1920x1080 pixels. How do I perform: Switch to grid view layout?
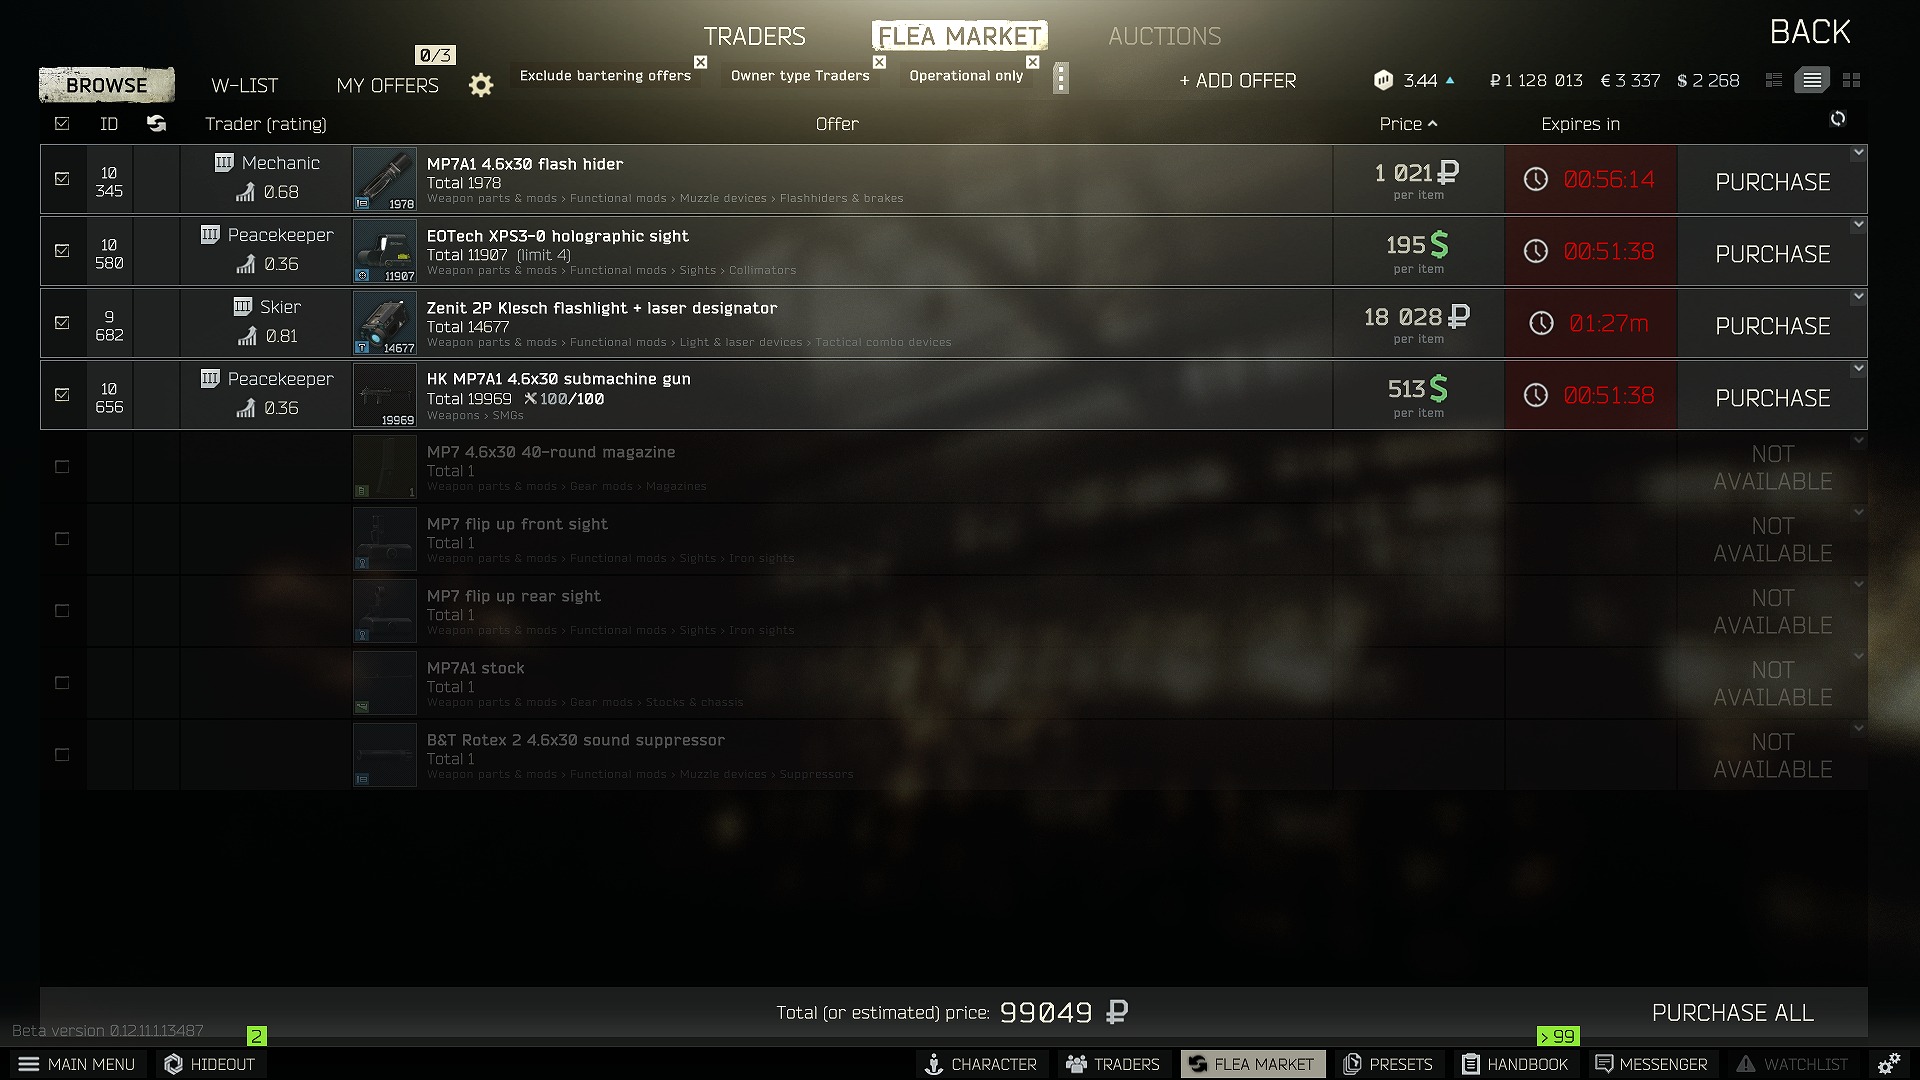pos(1852,80)
